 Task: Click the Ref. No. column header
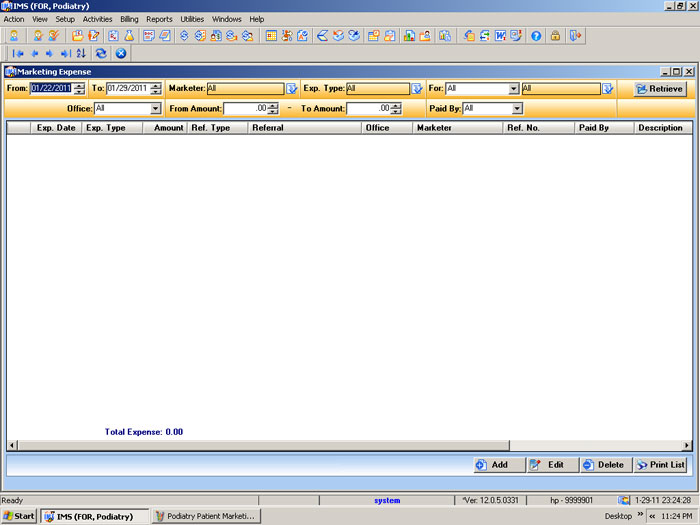tap(538, 128)
